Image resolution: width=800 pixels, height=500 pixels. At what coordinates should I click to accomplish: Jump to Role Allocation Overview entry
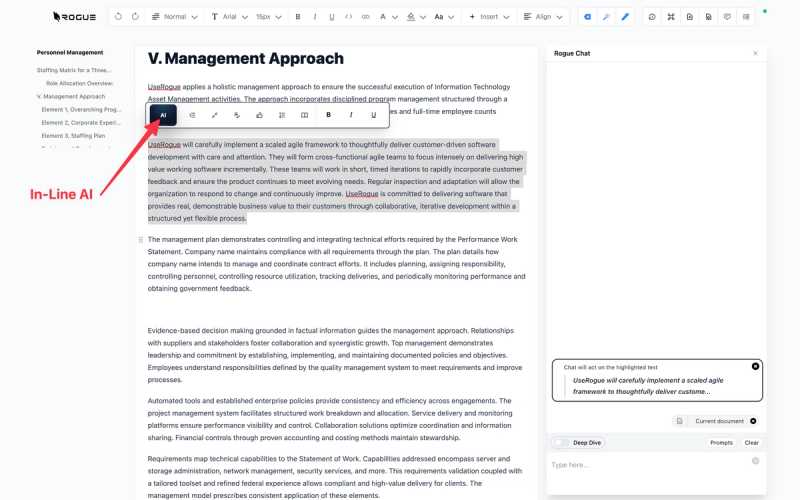point(80,83)
